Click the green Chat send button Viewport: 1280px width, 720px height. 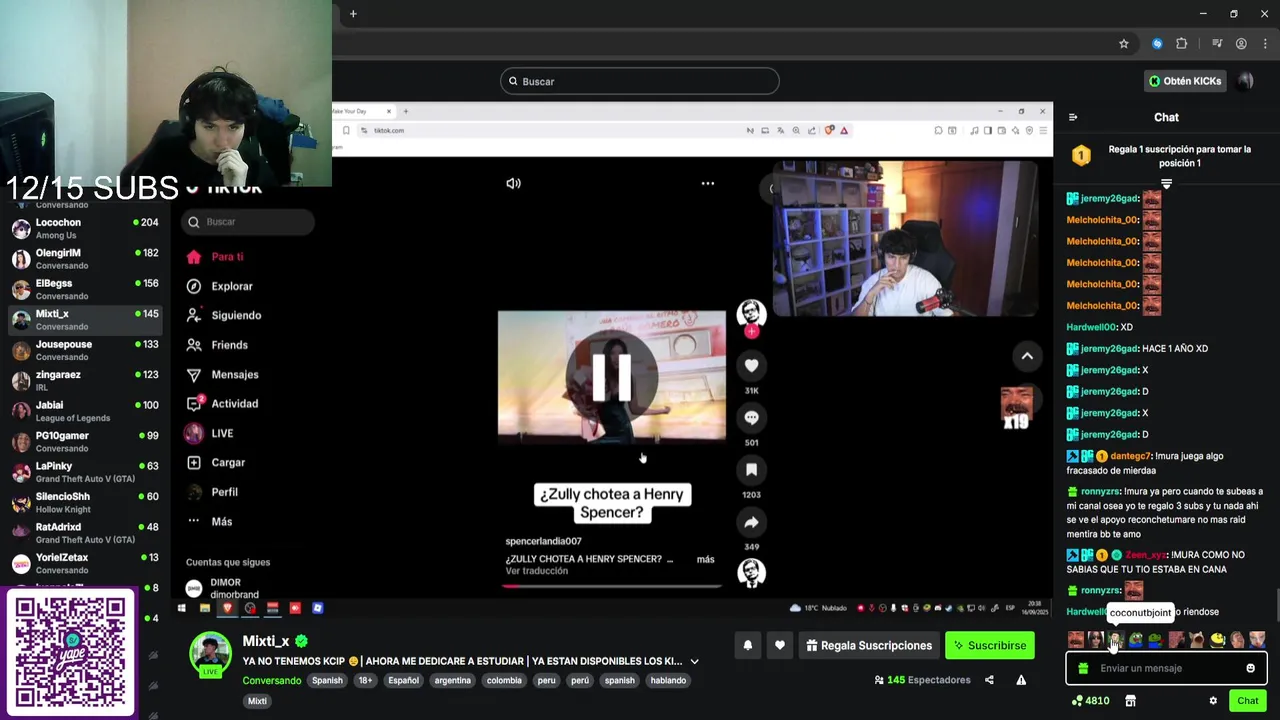1248,701
